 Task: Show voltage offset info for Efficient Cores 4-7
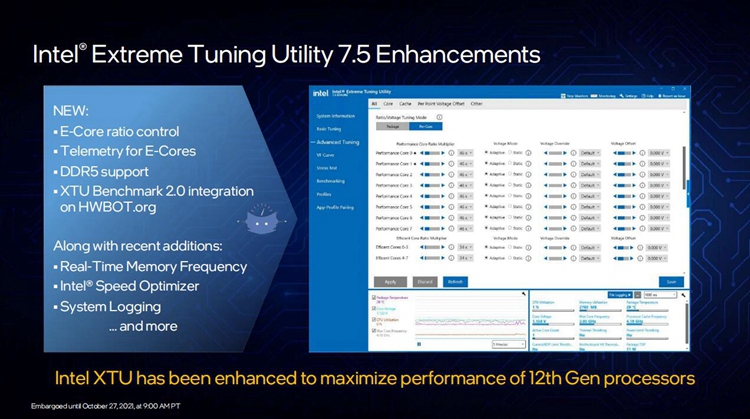click(x=640, y=258)
